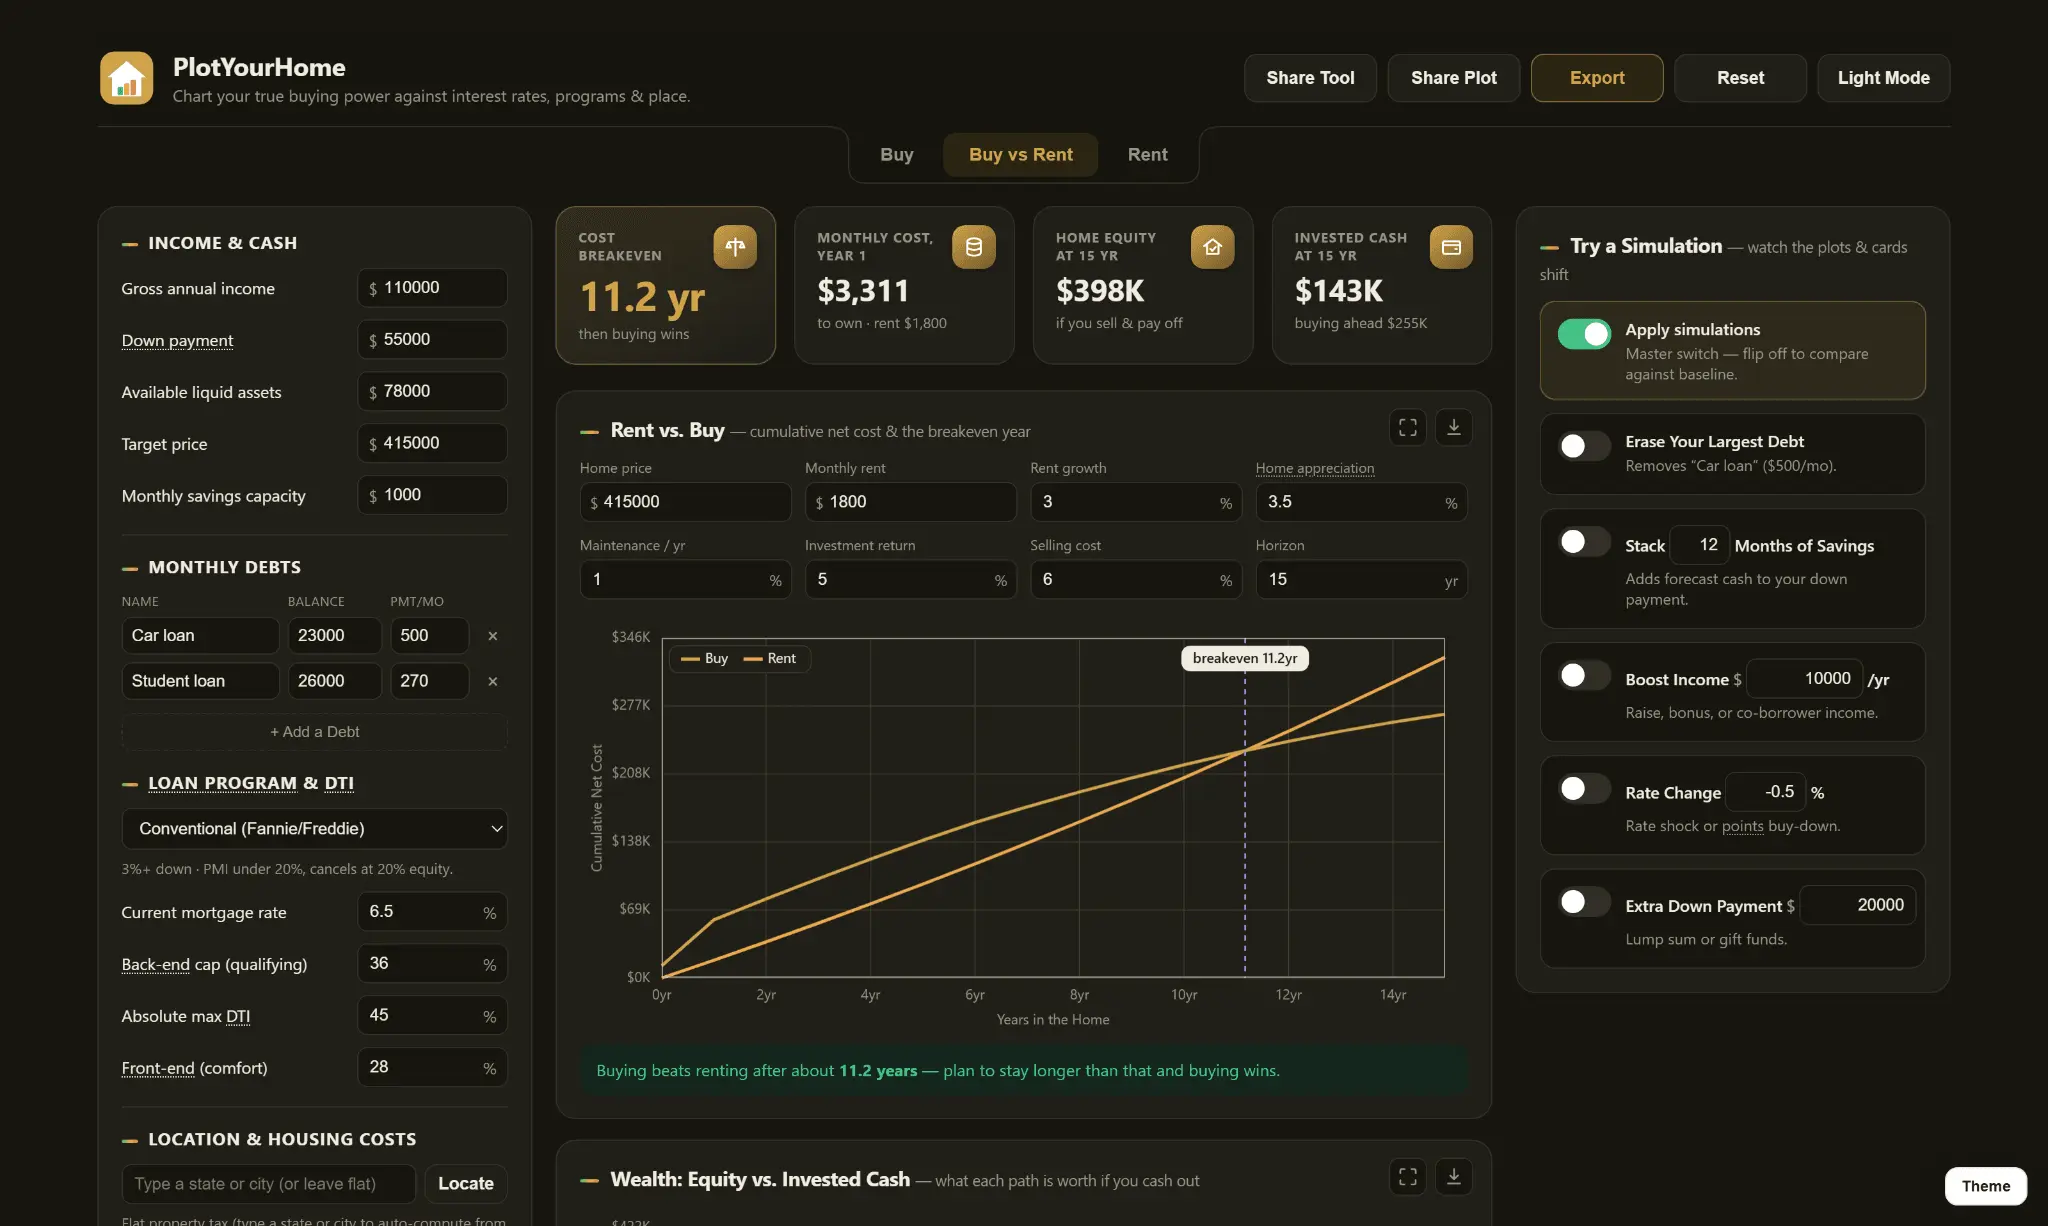Turn off the Apply simulations master switch
2048x1226 pixels.
click(1585, 334)
